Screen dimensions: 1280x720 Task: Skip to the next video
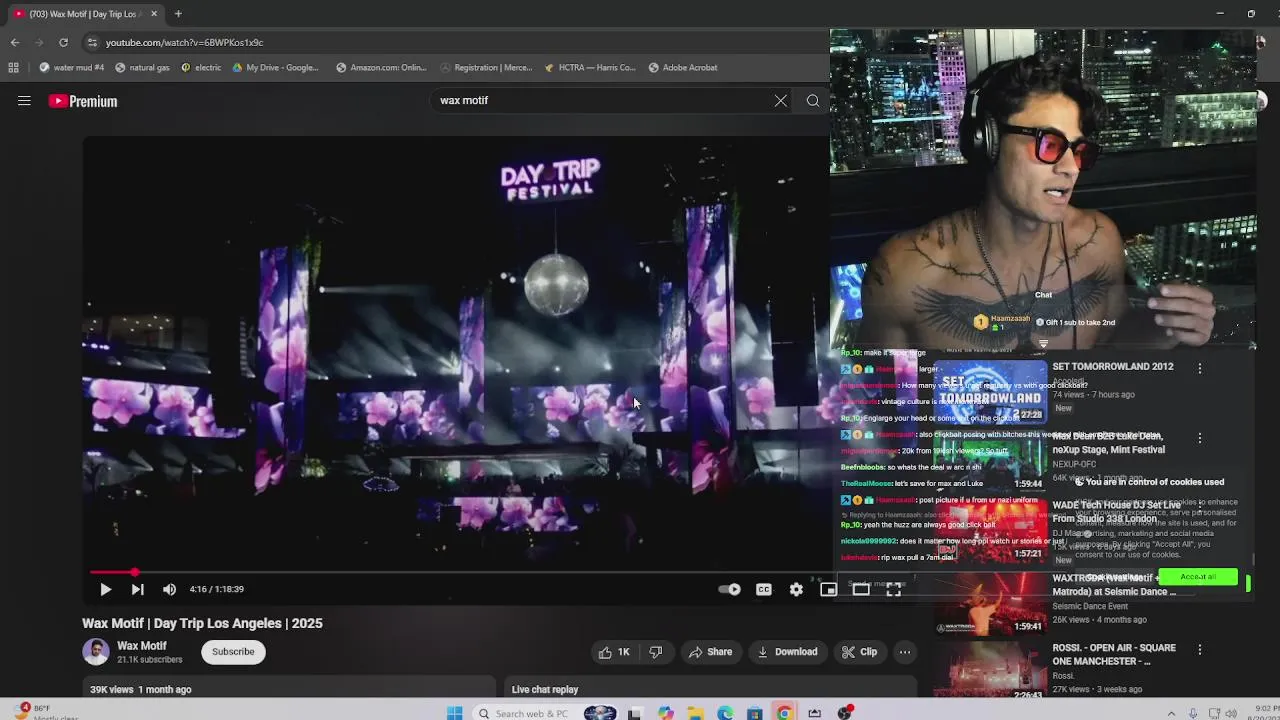tap(137, 589)
